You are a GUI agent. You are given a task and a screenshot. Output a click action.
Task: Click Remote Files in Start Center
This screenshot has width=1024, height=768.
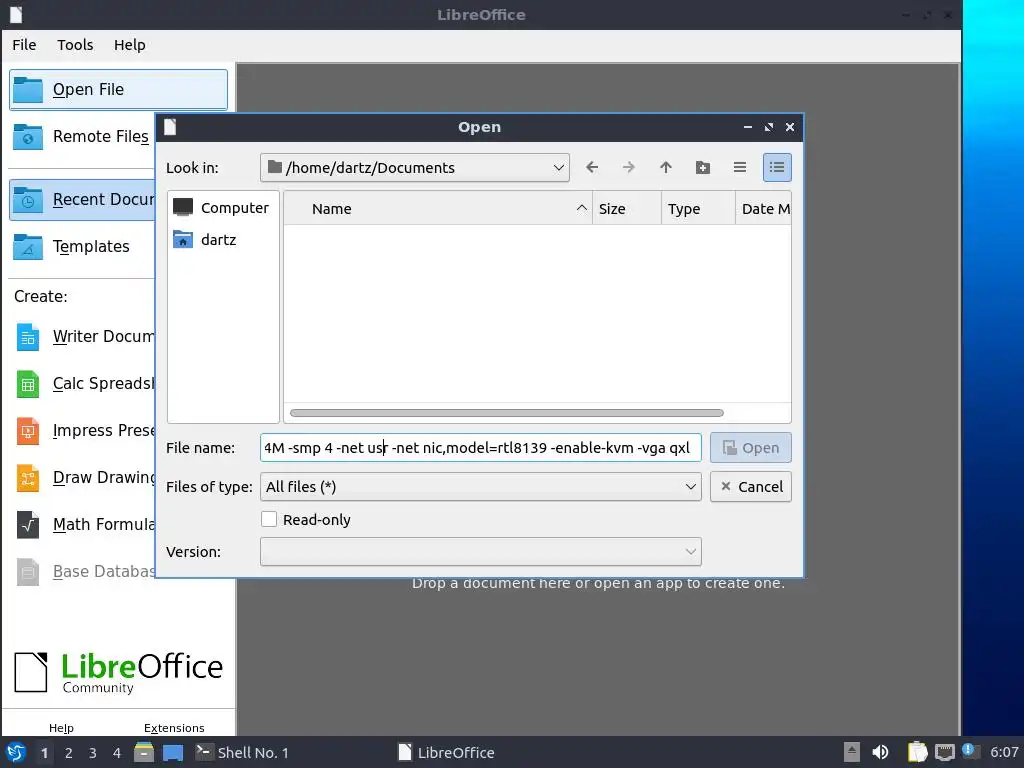[x=82, y=136]
